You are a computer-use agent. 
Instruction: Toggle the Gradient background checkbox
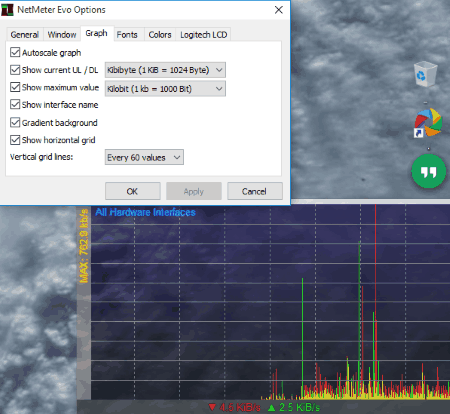click(x=15, y=122)
